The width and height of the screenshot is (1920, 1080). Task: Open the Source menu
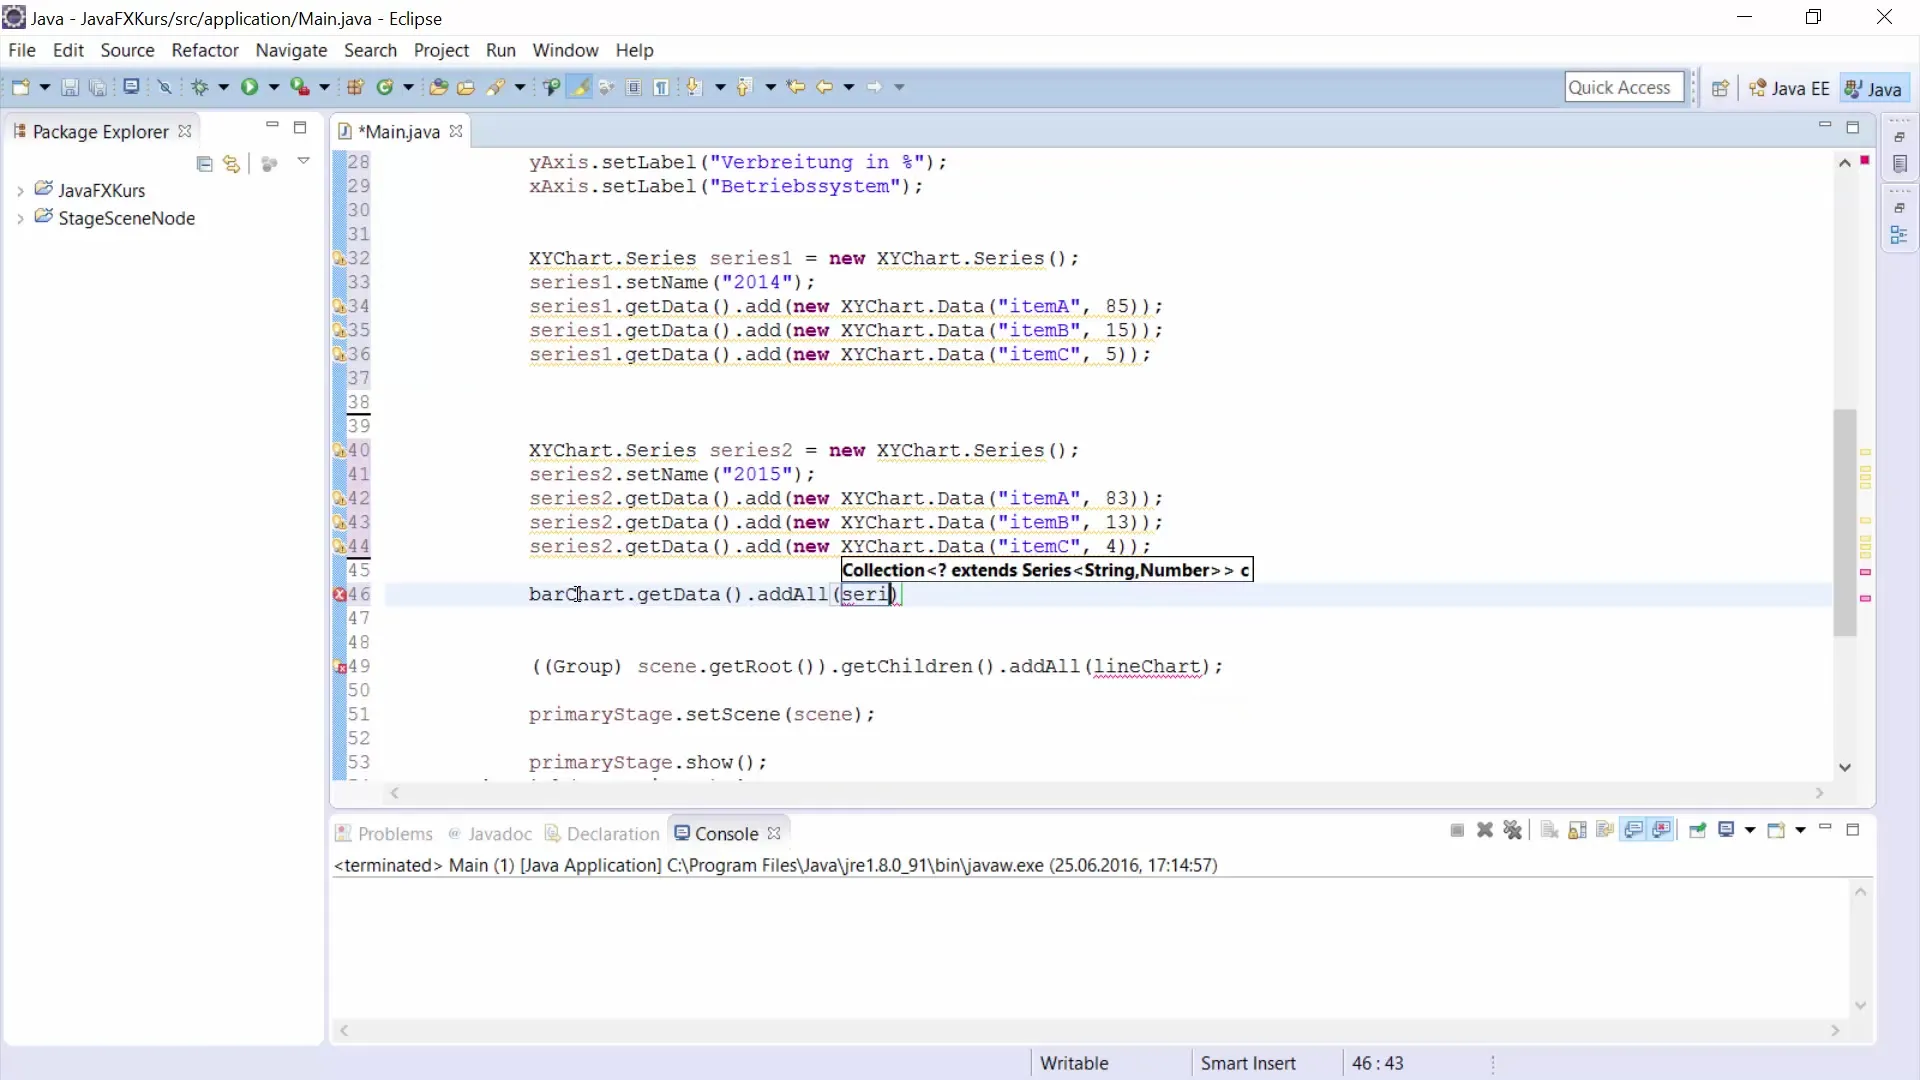tap(127, 50)
